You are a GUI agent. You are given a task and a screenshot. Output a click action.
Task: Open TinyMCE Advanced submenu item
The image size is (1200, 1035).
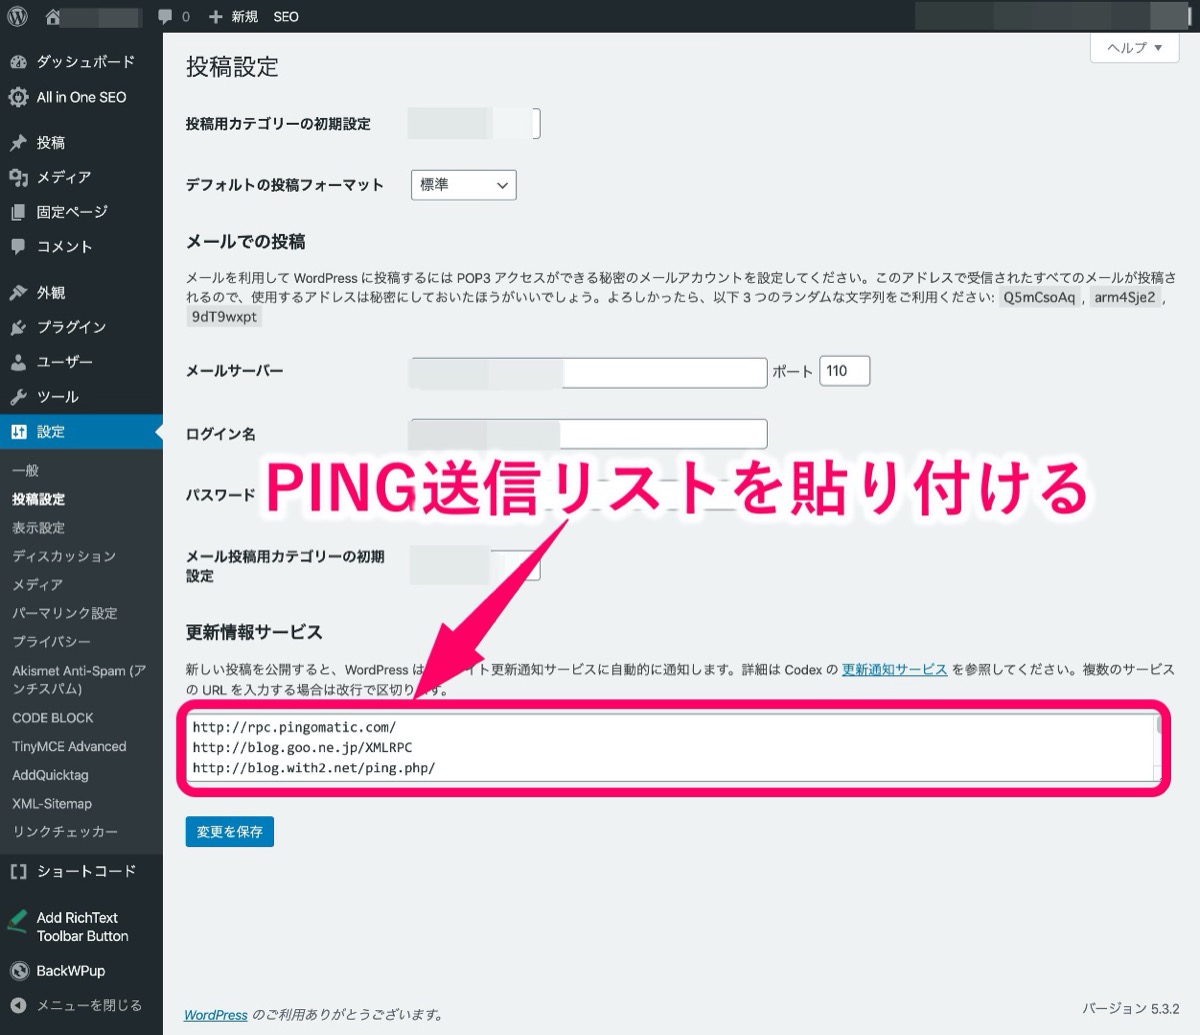[x=69, y=747]
